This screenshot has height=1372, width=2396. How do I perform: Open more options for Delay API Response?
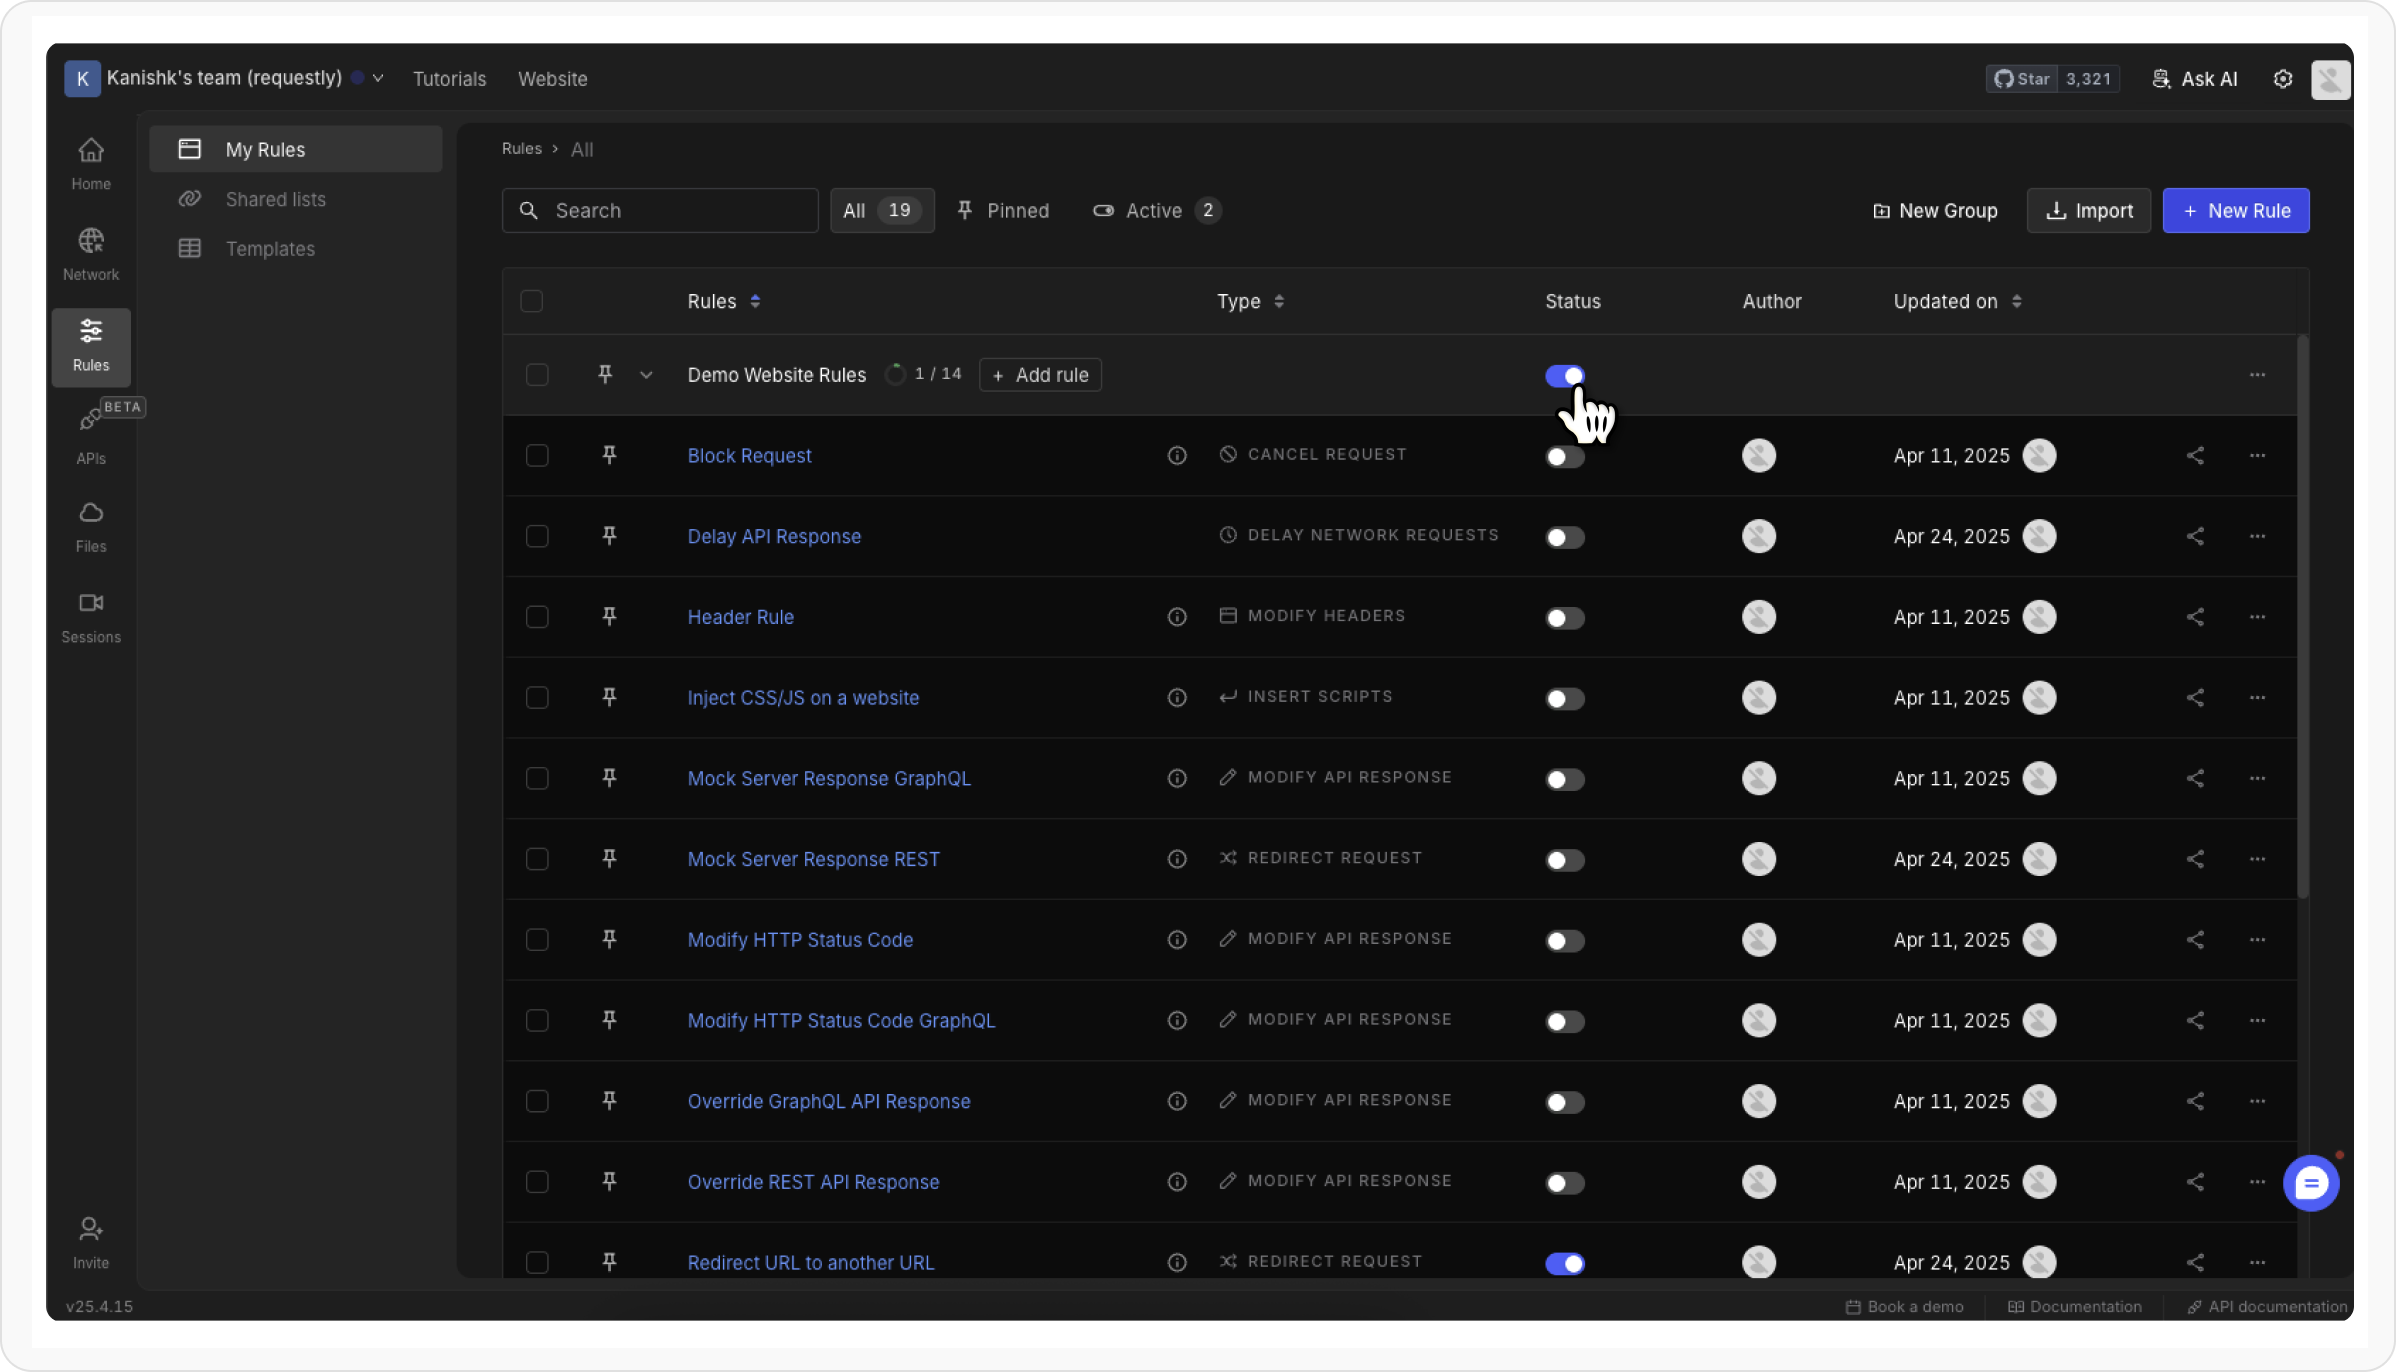pyautogui.click(x=2257, y=536)
